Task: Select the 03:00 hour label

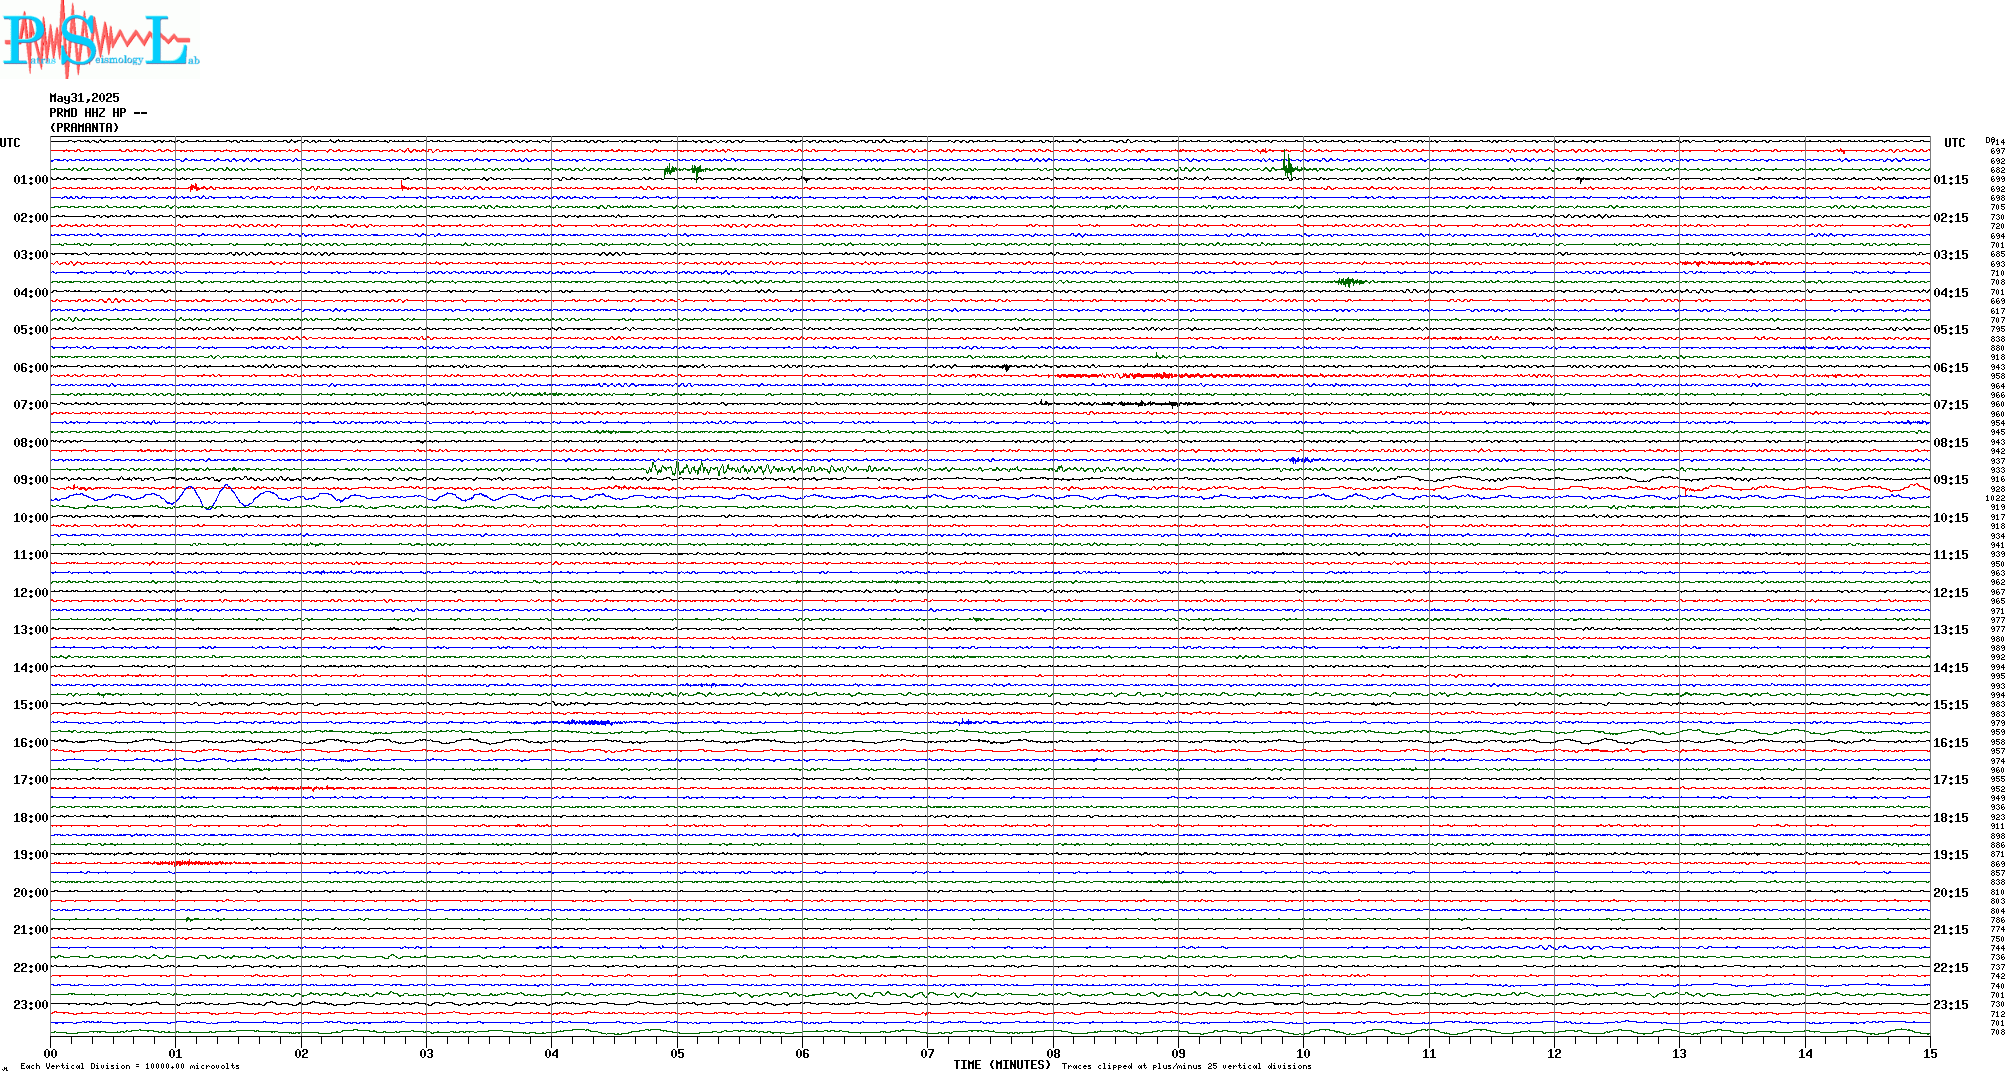Action: coord(30,255)
